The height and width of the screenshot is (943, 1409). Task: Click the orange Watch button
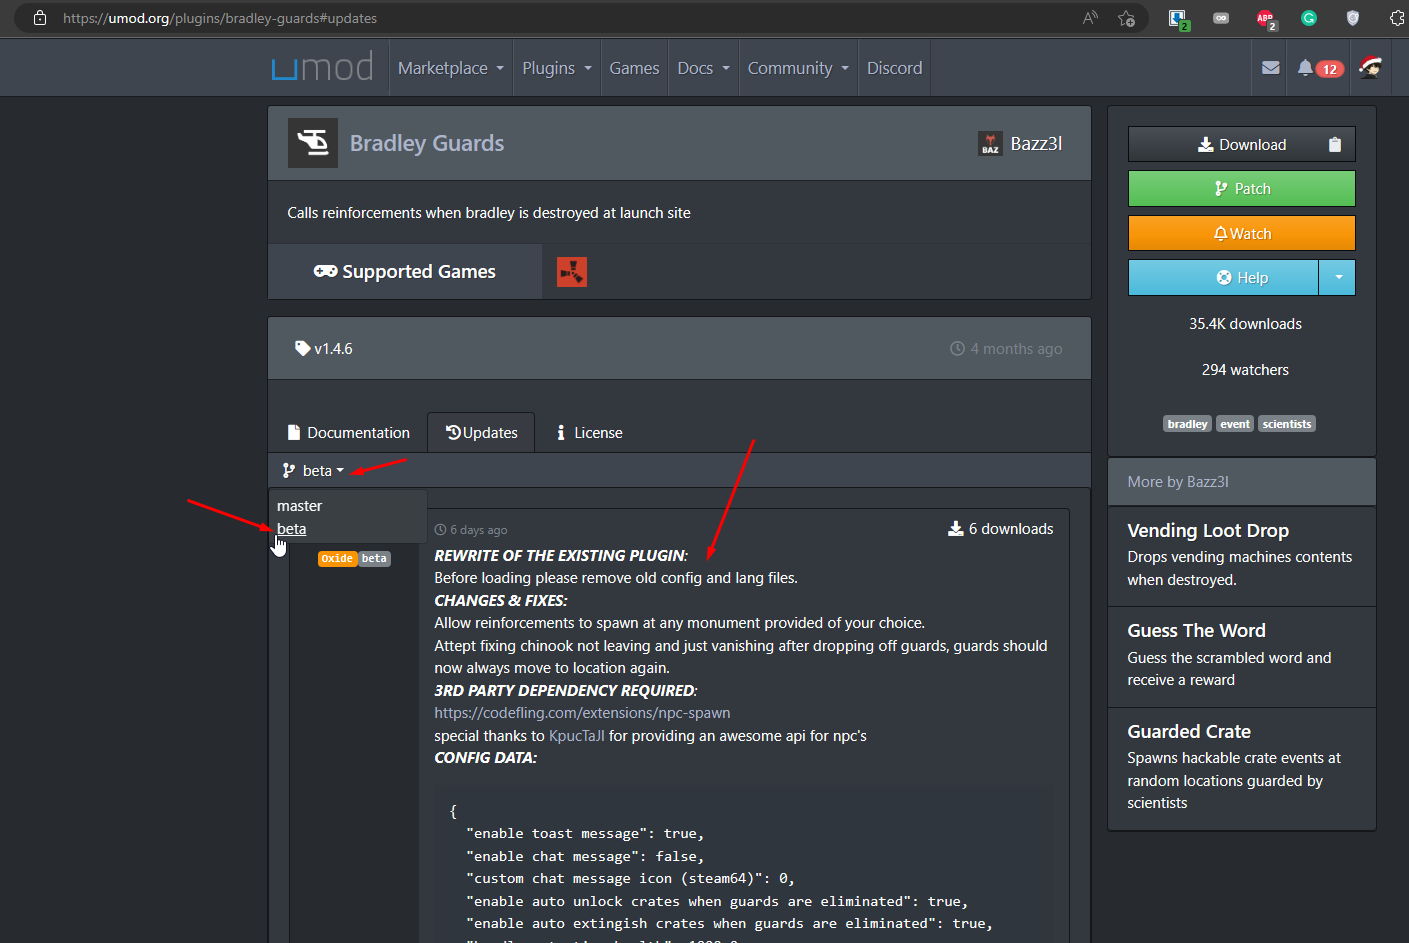pos(1242,234)
